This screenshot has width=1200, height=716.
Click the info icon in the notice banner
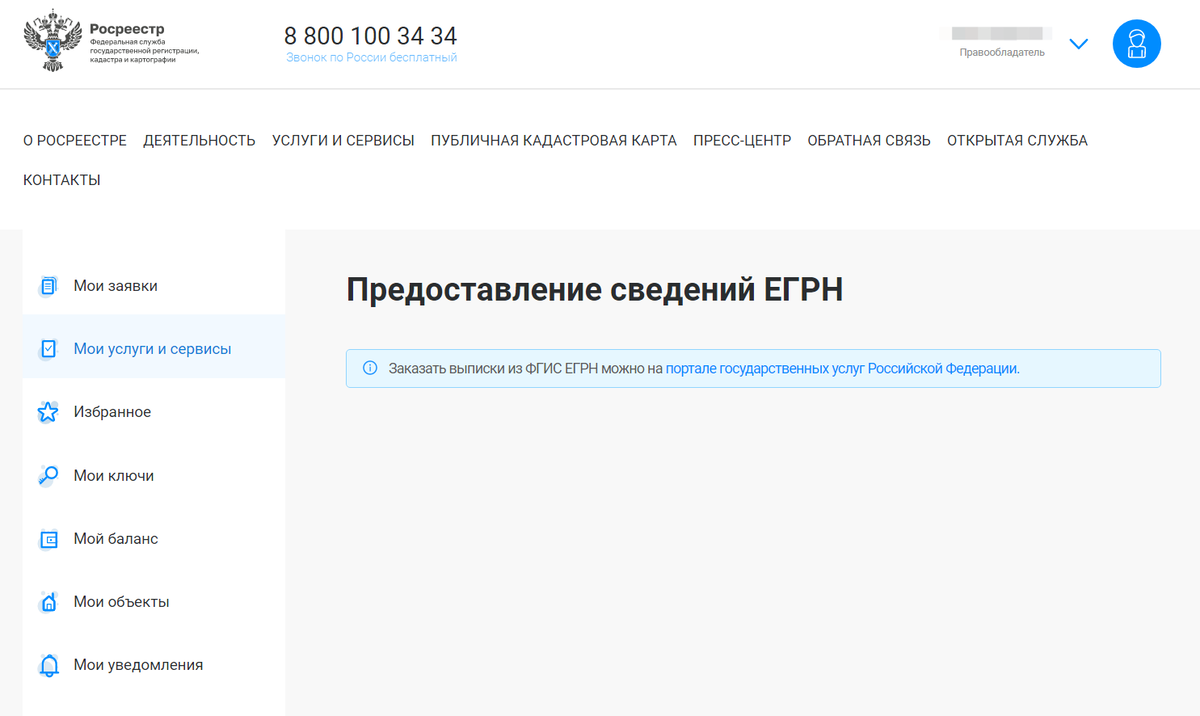(370, 368)
